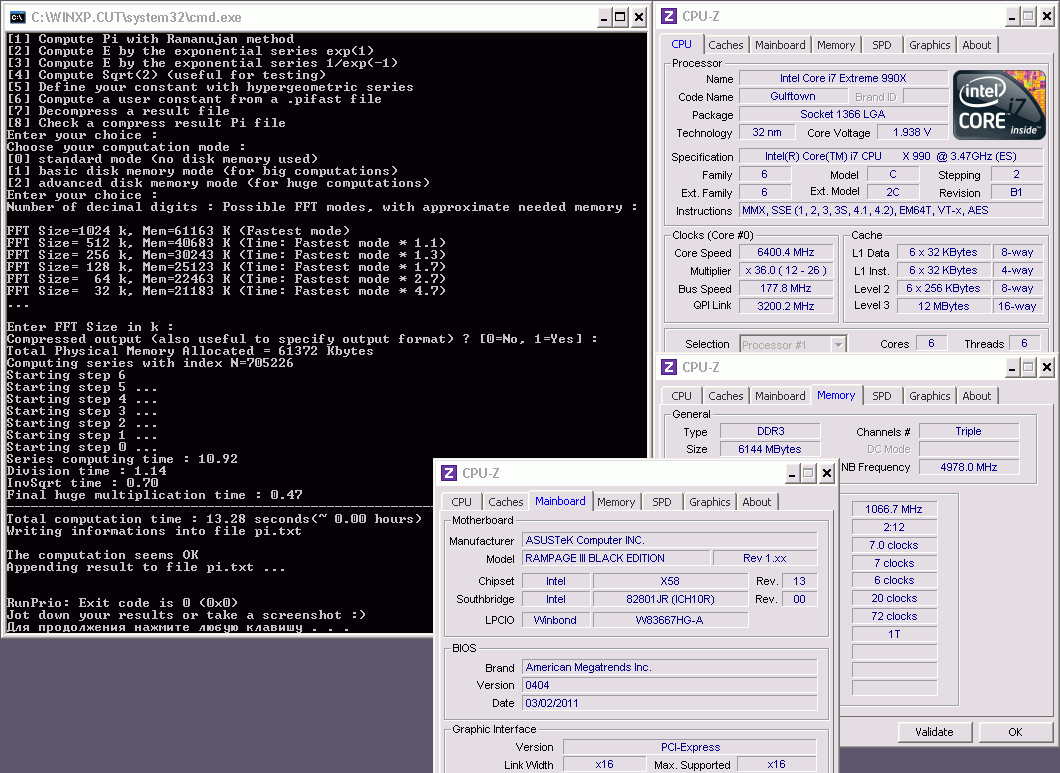Click the OK button in CPU-Z
Screen dimensions: 1060x773
tap(1015, 732)
